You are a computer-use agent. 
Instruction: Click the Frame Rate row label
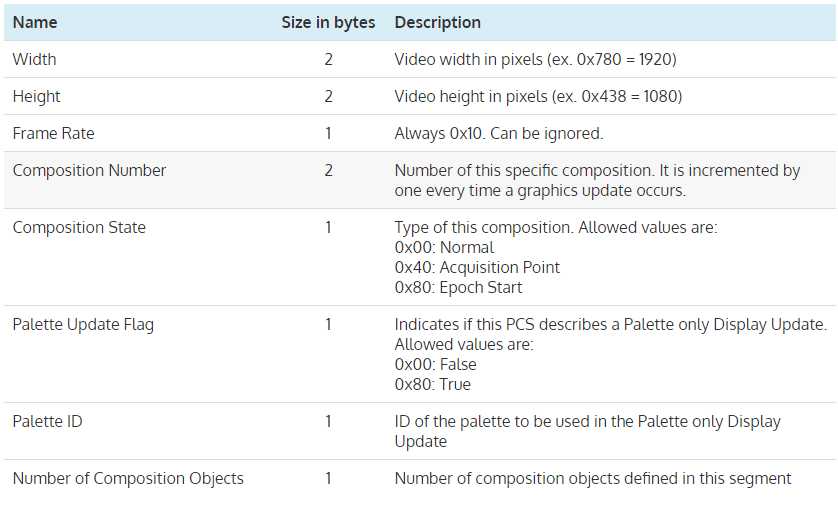(x=53, y=133)
